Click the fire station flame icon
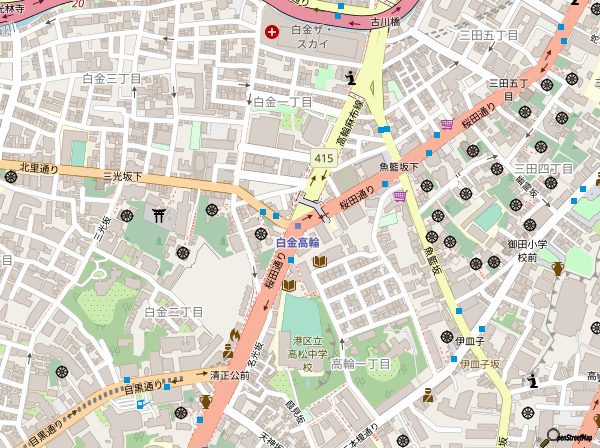600x448 pixels. tap(234, 335)
